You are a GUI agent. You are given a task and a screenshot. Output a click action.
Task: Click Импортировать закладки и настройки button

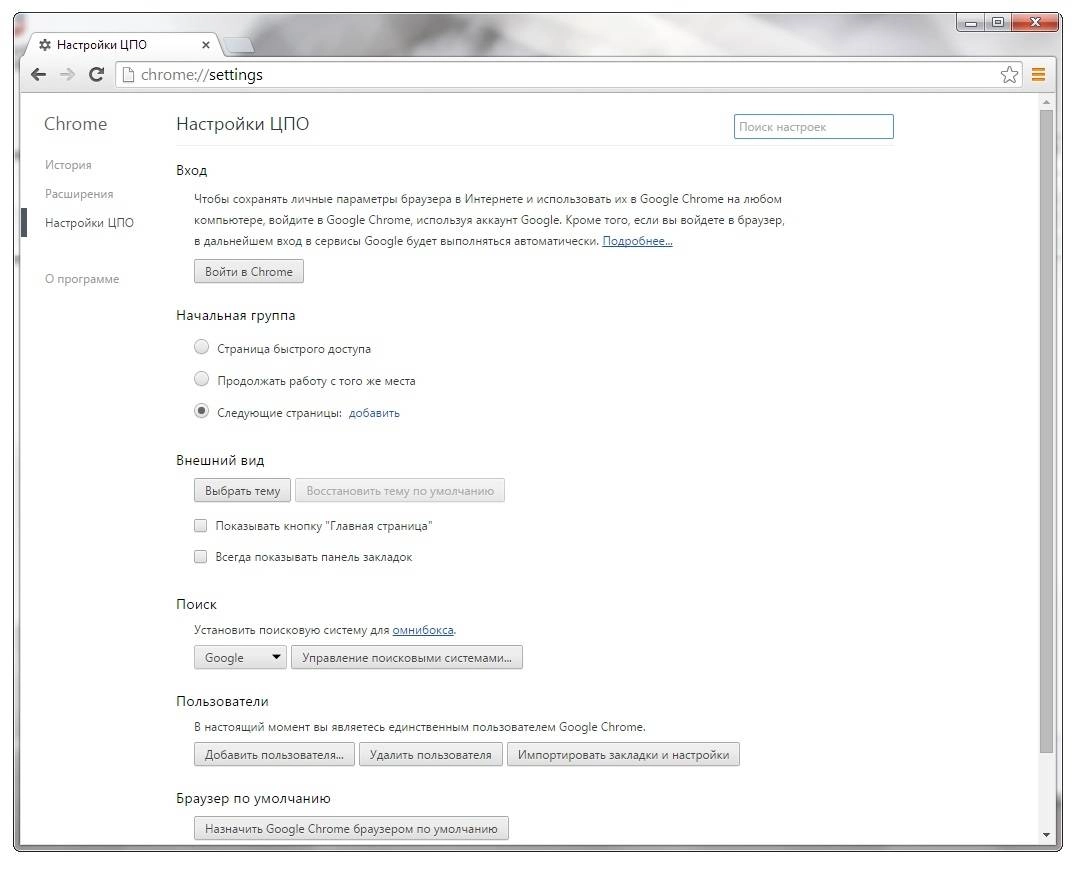point(623,755)
